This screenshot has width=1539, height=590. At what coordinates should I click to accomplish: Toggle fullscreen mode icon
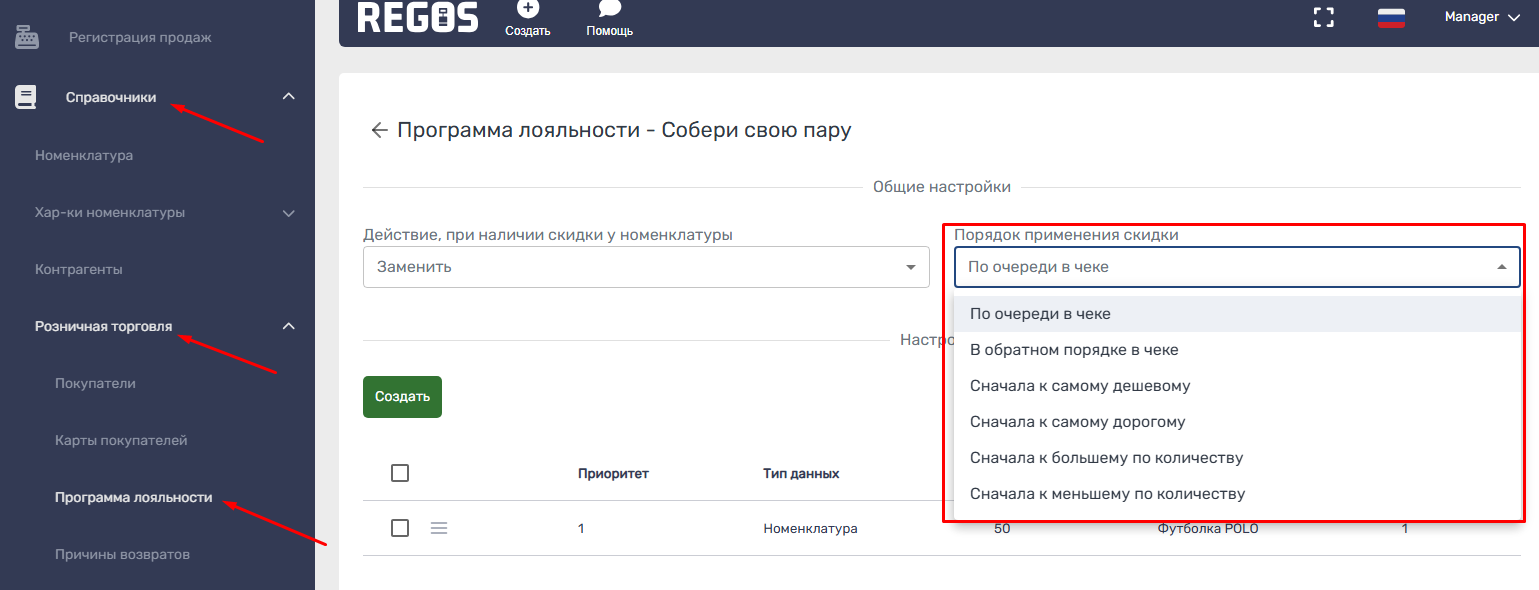[x=1324, y=17]
